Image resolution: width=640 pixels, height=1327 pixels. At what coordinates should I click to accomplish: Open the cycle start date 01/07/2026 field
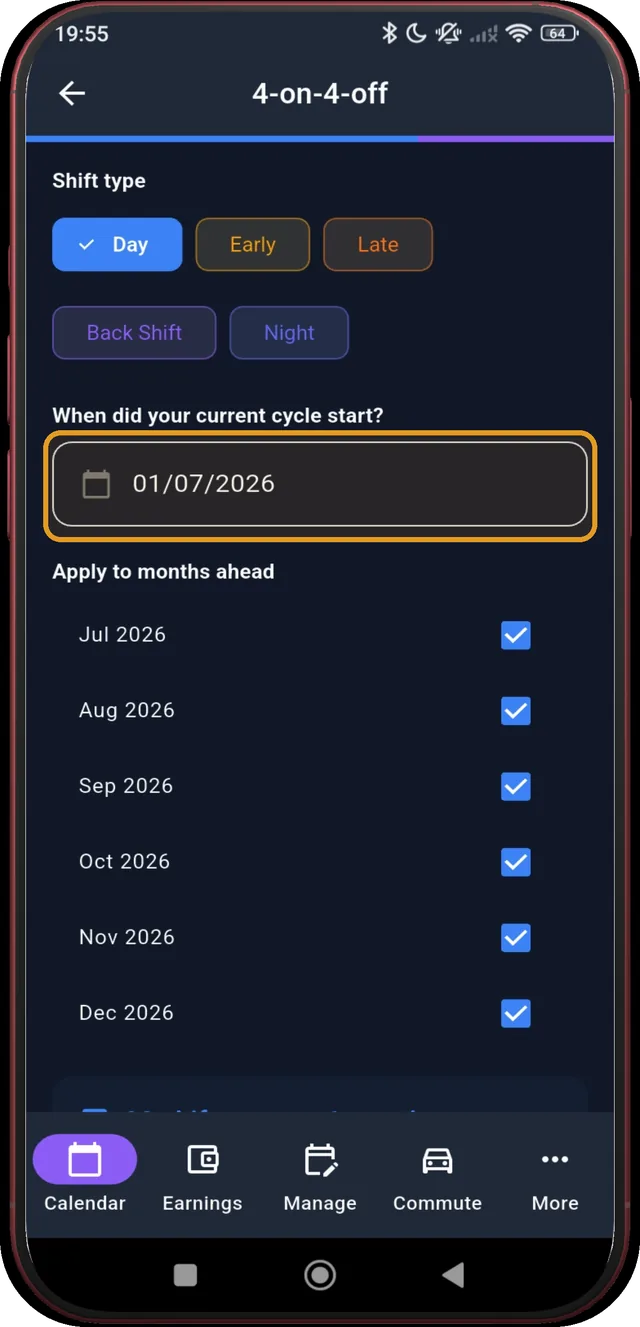320,484
